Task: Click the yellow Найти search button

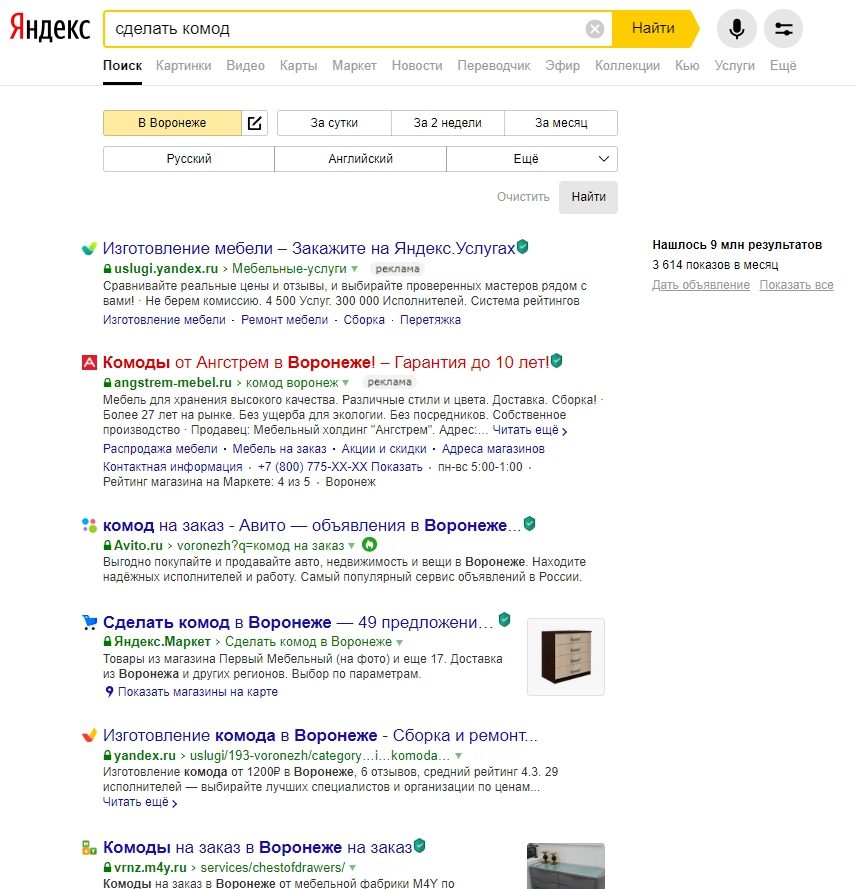Action: [655, 28]
